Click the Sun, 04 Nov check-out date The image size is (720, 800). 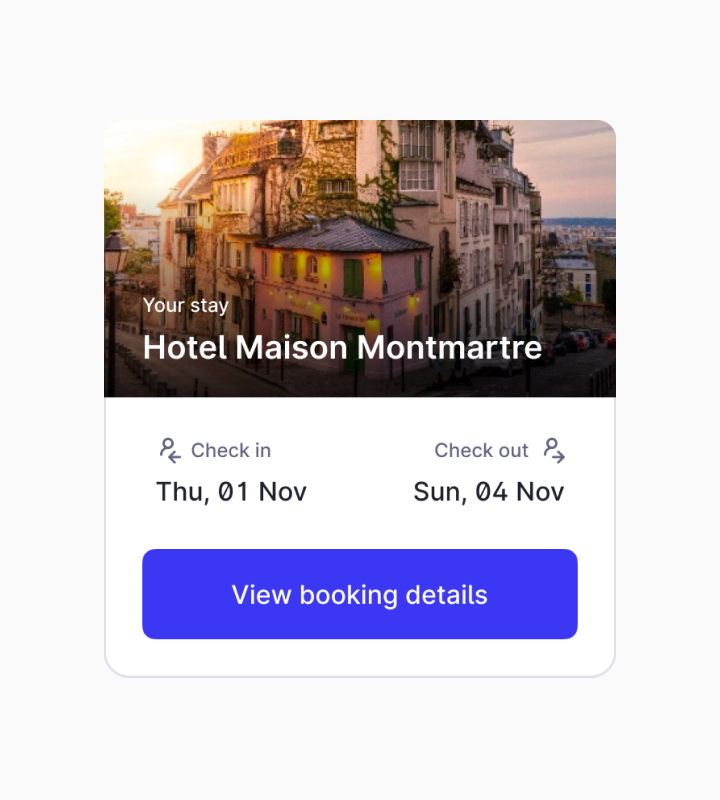tap(489, 492)
